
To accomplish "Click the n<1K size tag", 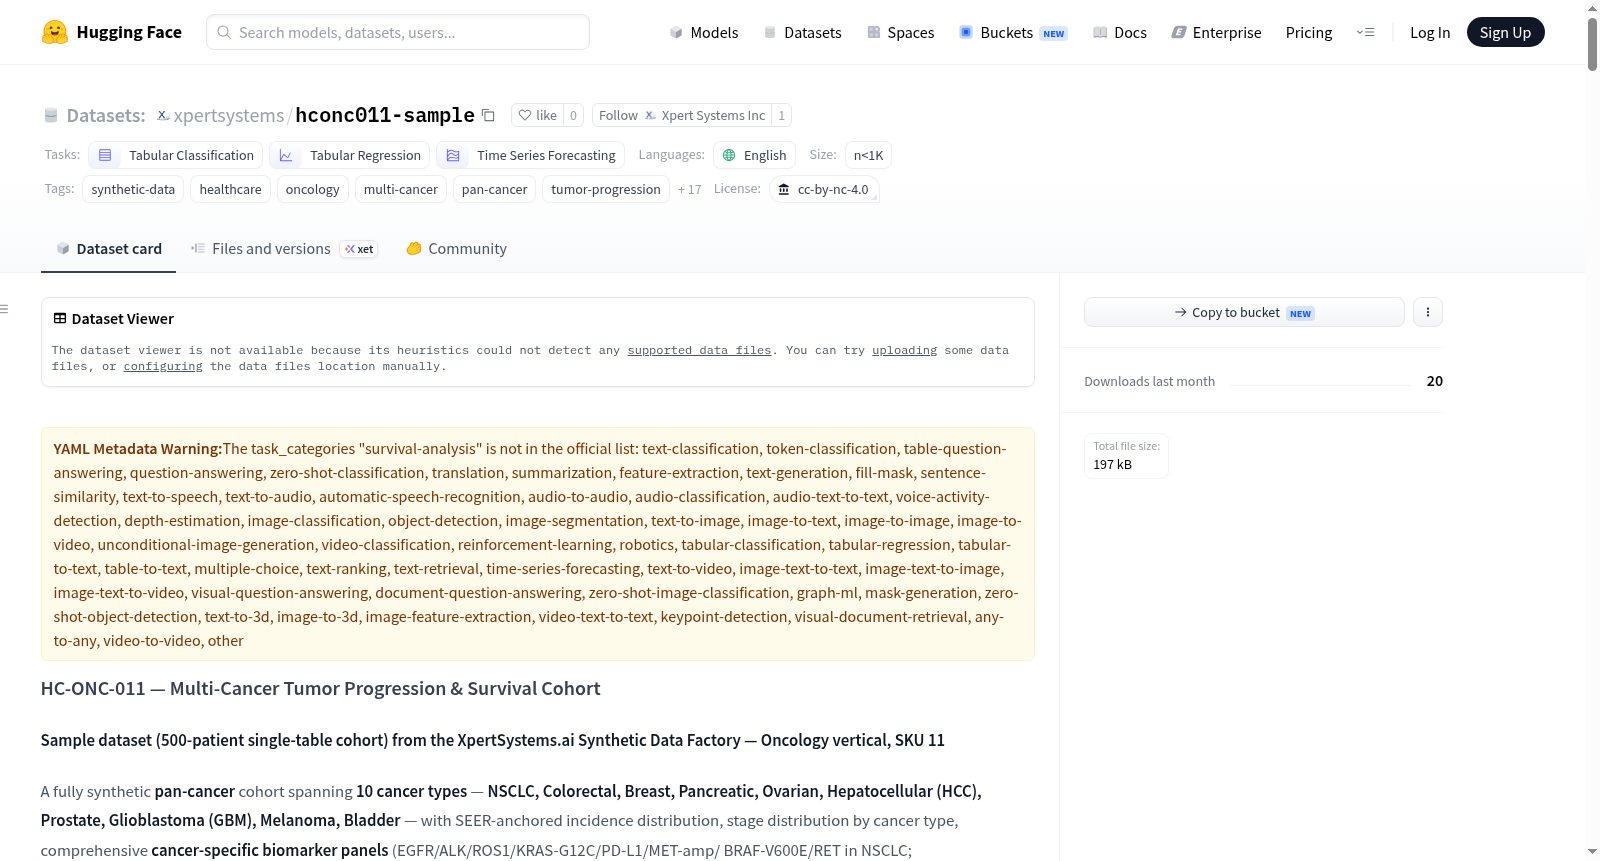I will [868, 155].
